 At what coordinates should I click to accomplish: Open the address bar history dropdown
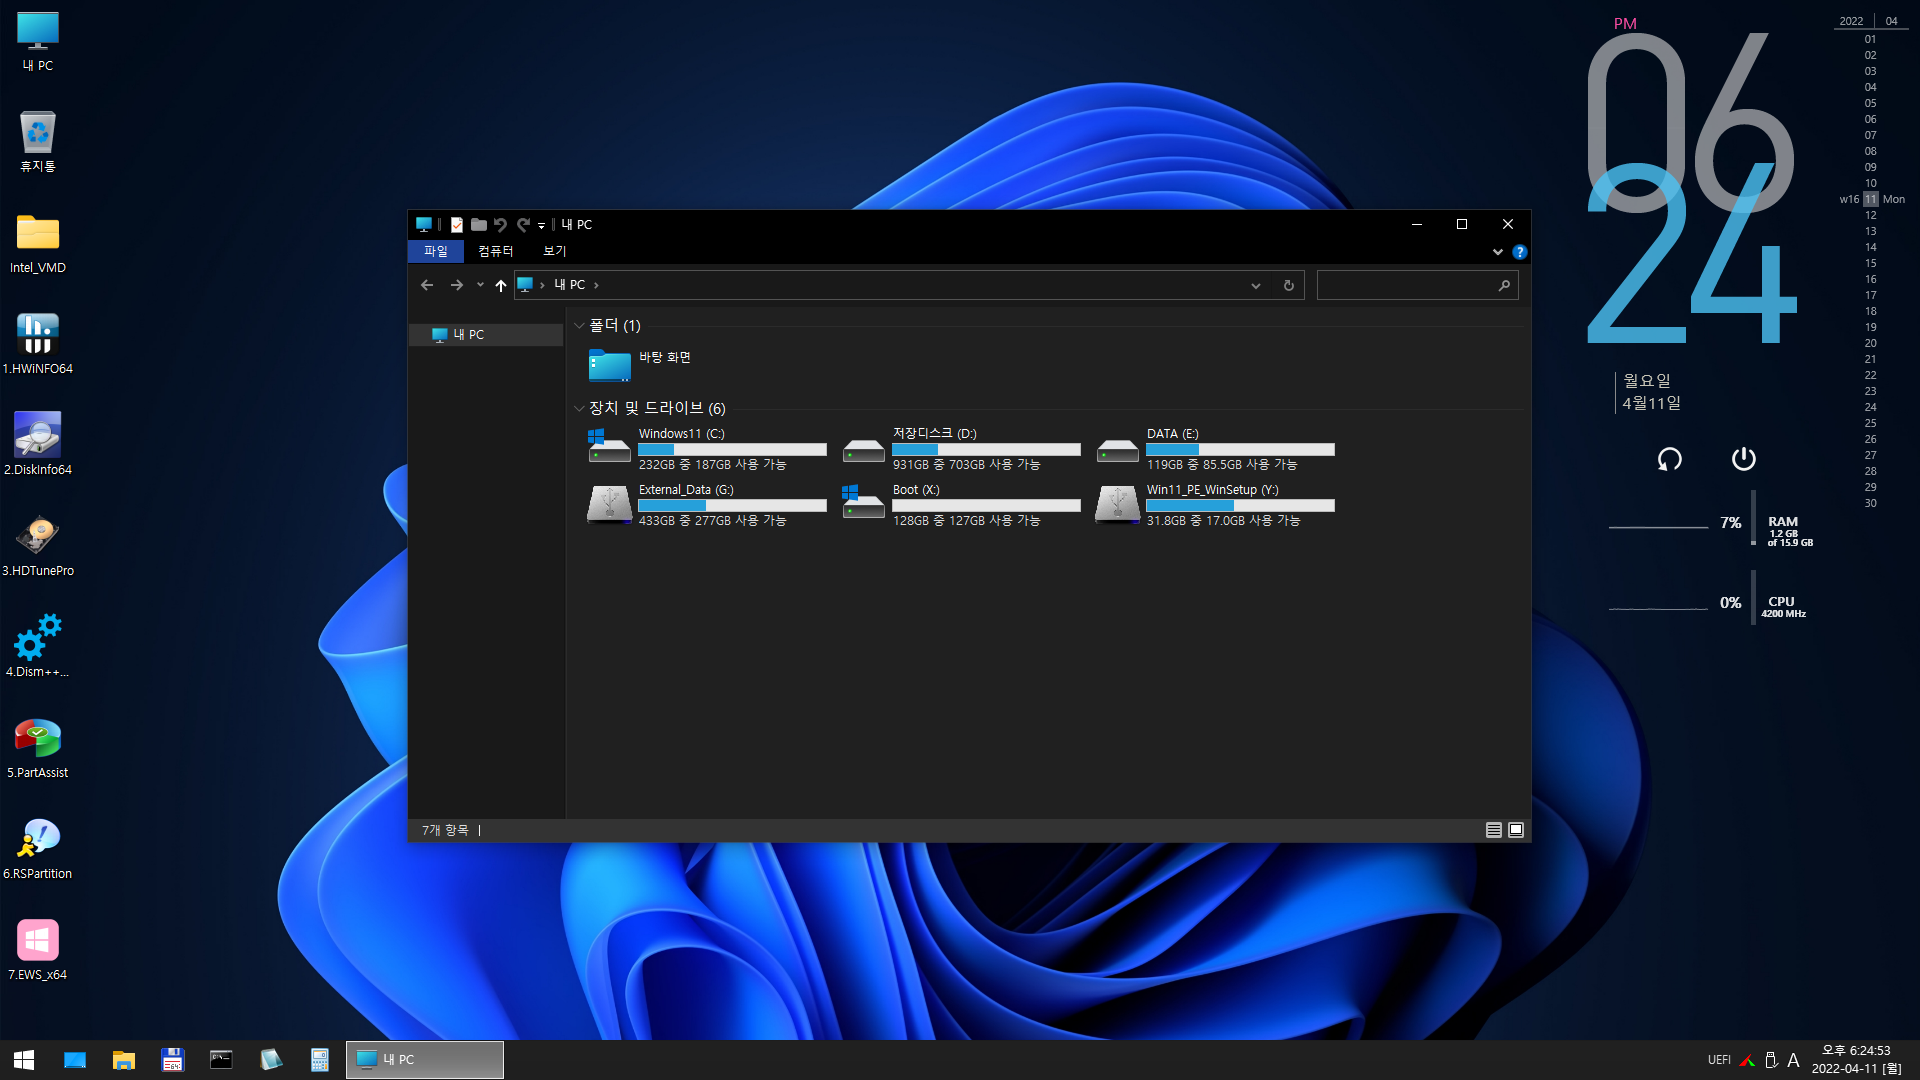tap(1256, 285)
